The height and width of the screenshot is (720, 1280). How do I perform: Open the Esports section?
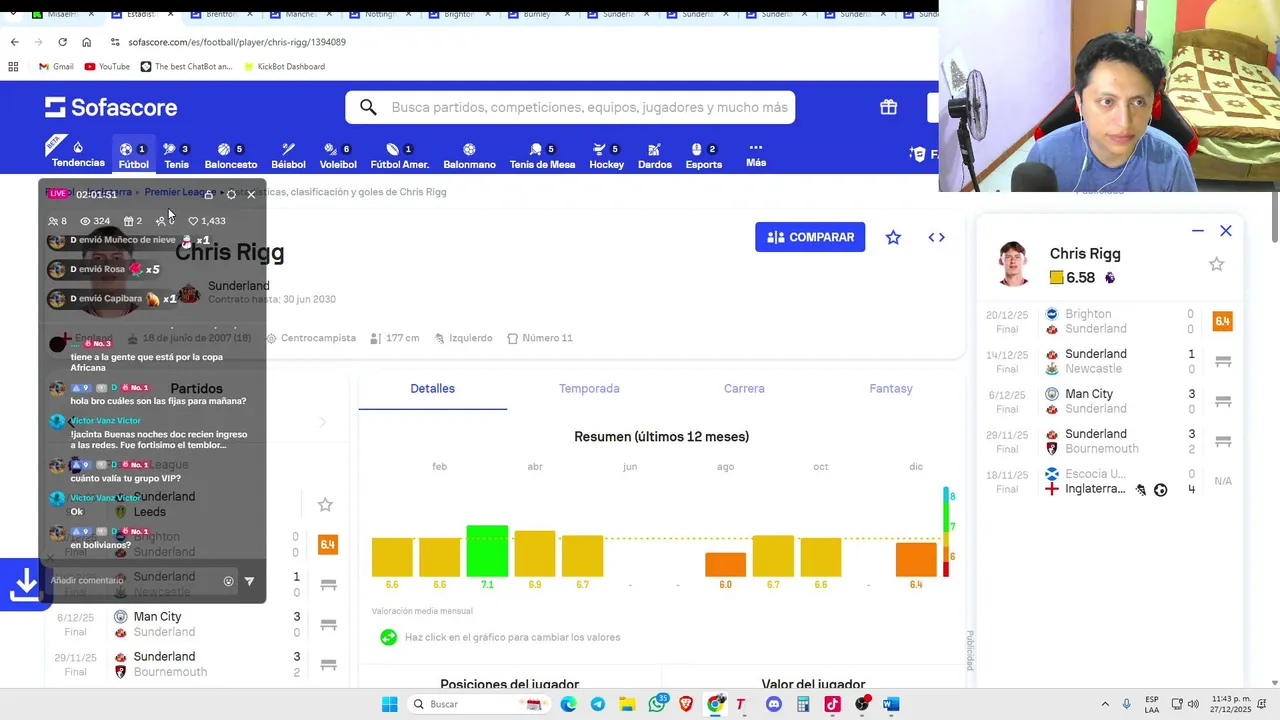coord(703,156)
